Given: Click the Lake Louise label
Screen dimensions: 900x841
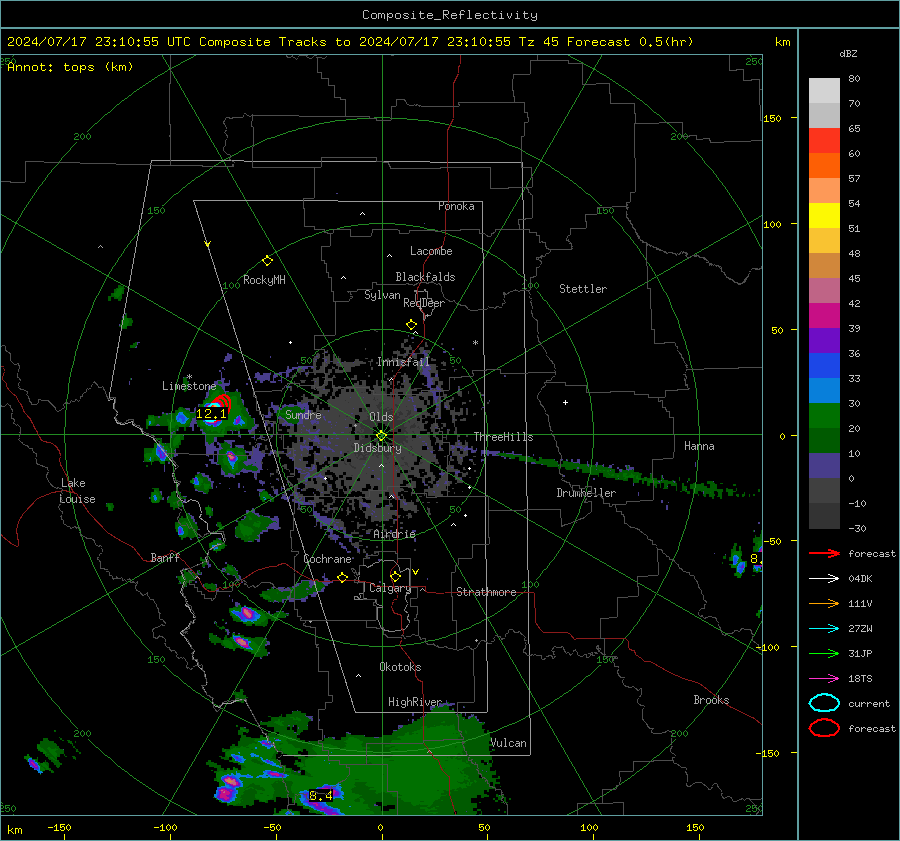Looking at the screenshot, I should pyautogui.click(x=77, y=491).
